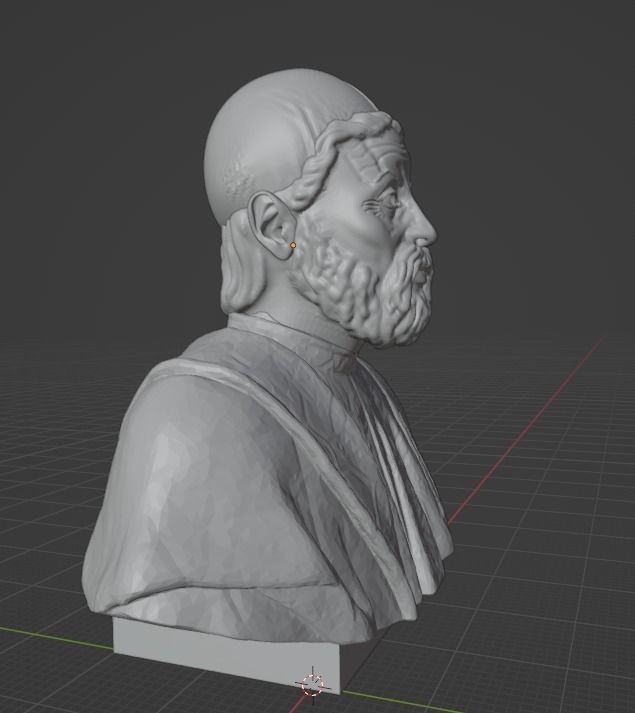Click the orange origin point beside the ear
The width and height of the screenshot is (635, 713).
[293, 245]
